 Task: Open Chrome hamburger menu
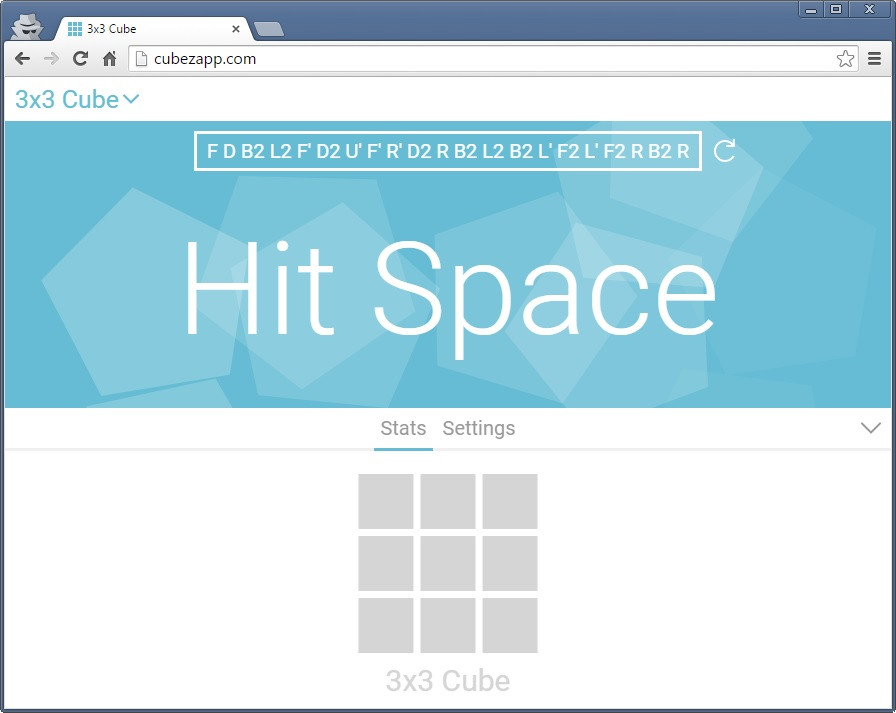(875, 59)
